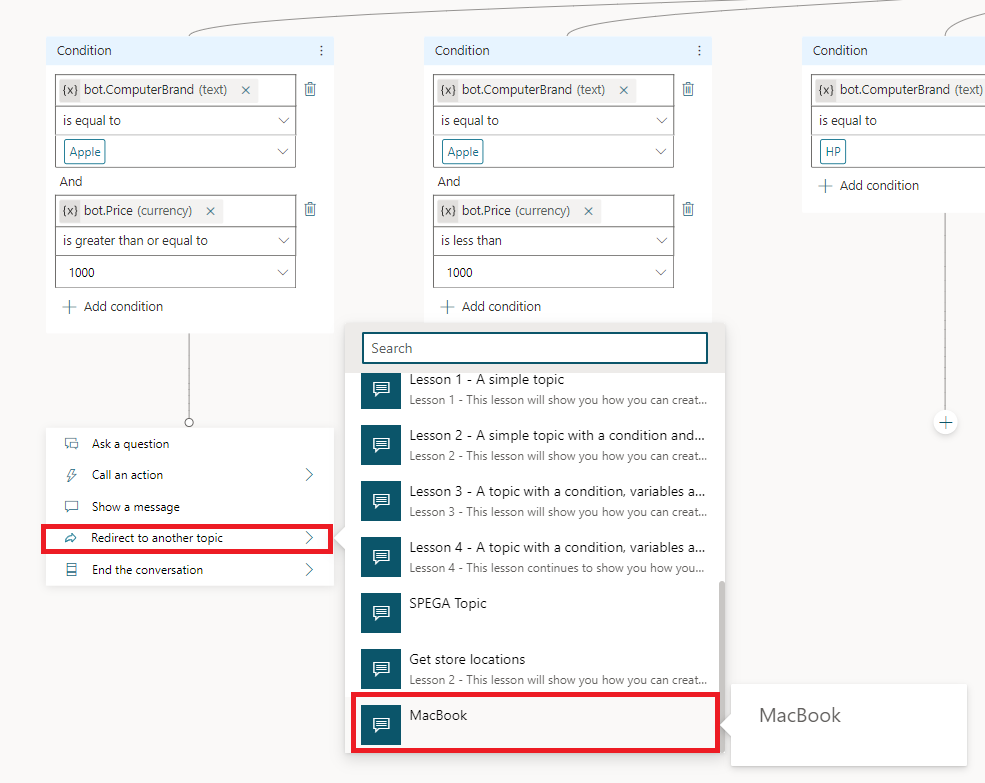Open the Apple value dropdown in first condition
The width and height of the screenshot is (985, 783).
click(283, 152)
